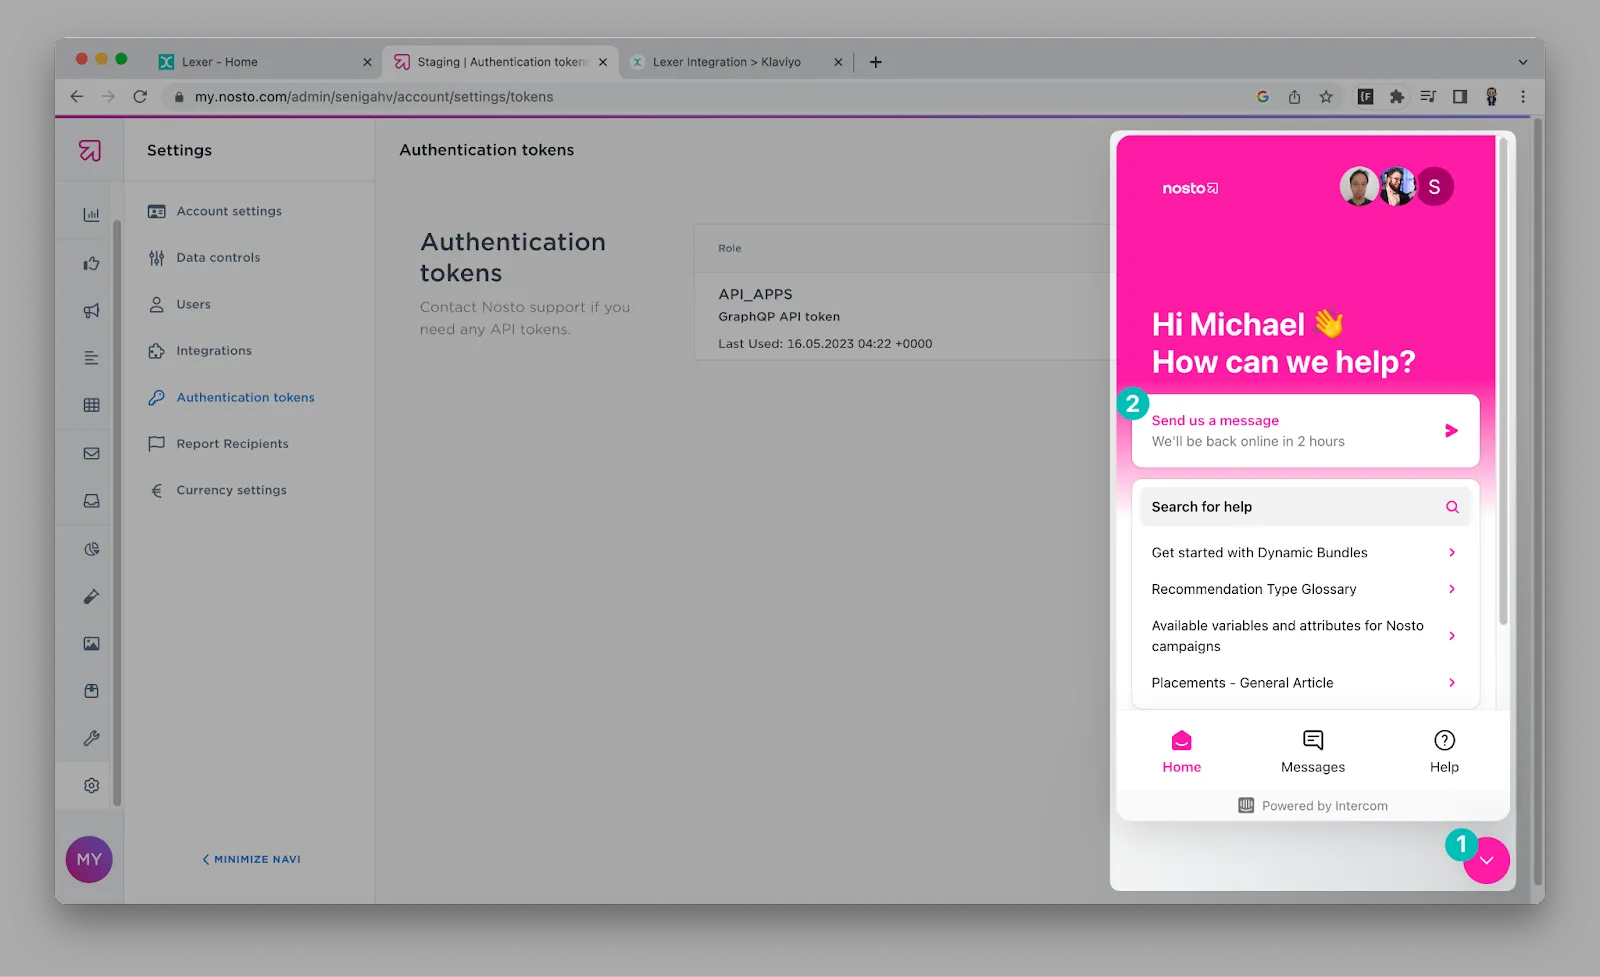Open Integrations settings
This screenshot has width=1600, height=977.
tap(214, 351)
